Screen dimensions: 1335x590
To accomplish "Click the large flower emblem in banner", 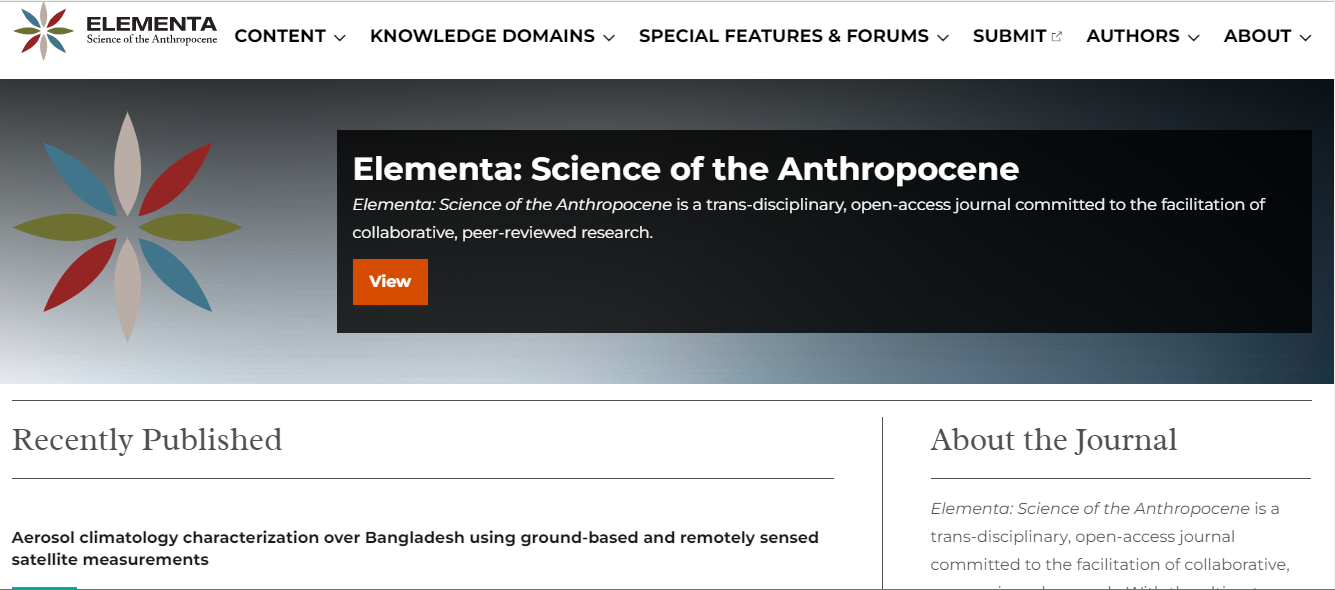I will (127, 227).
